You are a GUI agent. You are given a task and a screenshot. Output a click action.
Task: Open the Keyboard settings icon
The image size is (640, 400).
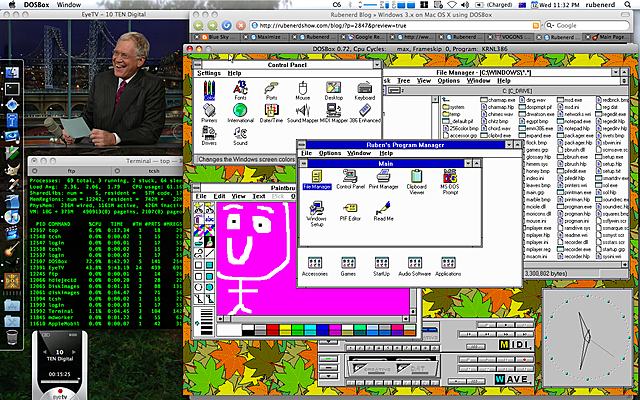click(364, 90)
